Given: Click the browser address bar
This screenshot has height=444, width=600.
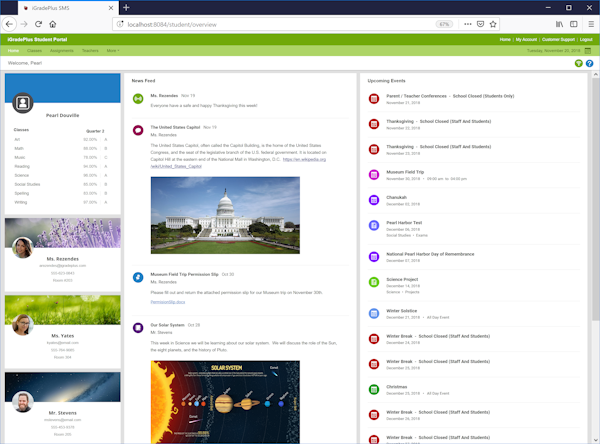Looking at the screenshot, I should (x=250, y=23).
